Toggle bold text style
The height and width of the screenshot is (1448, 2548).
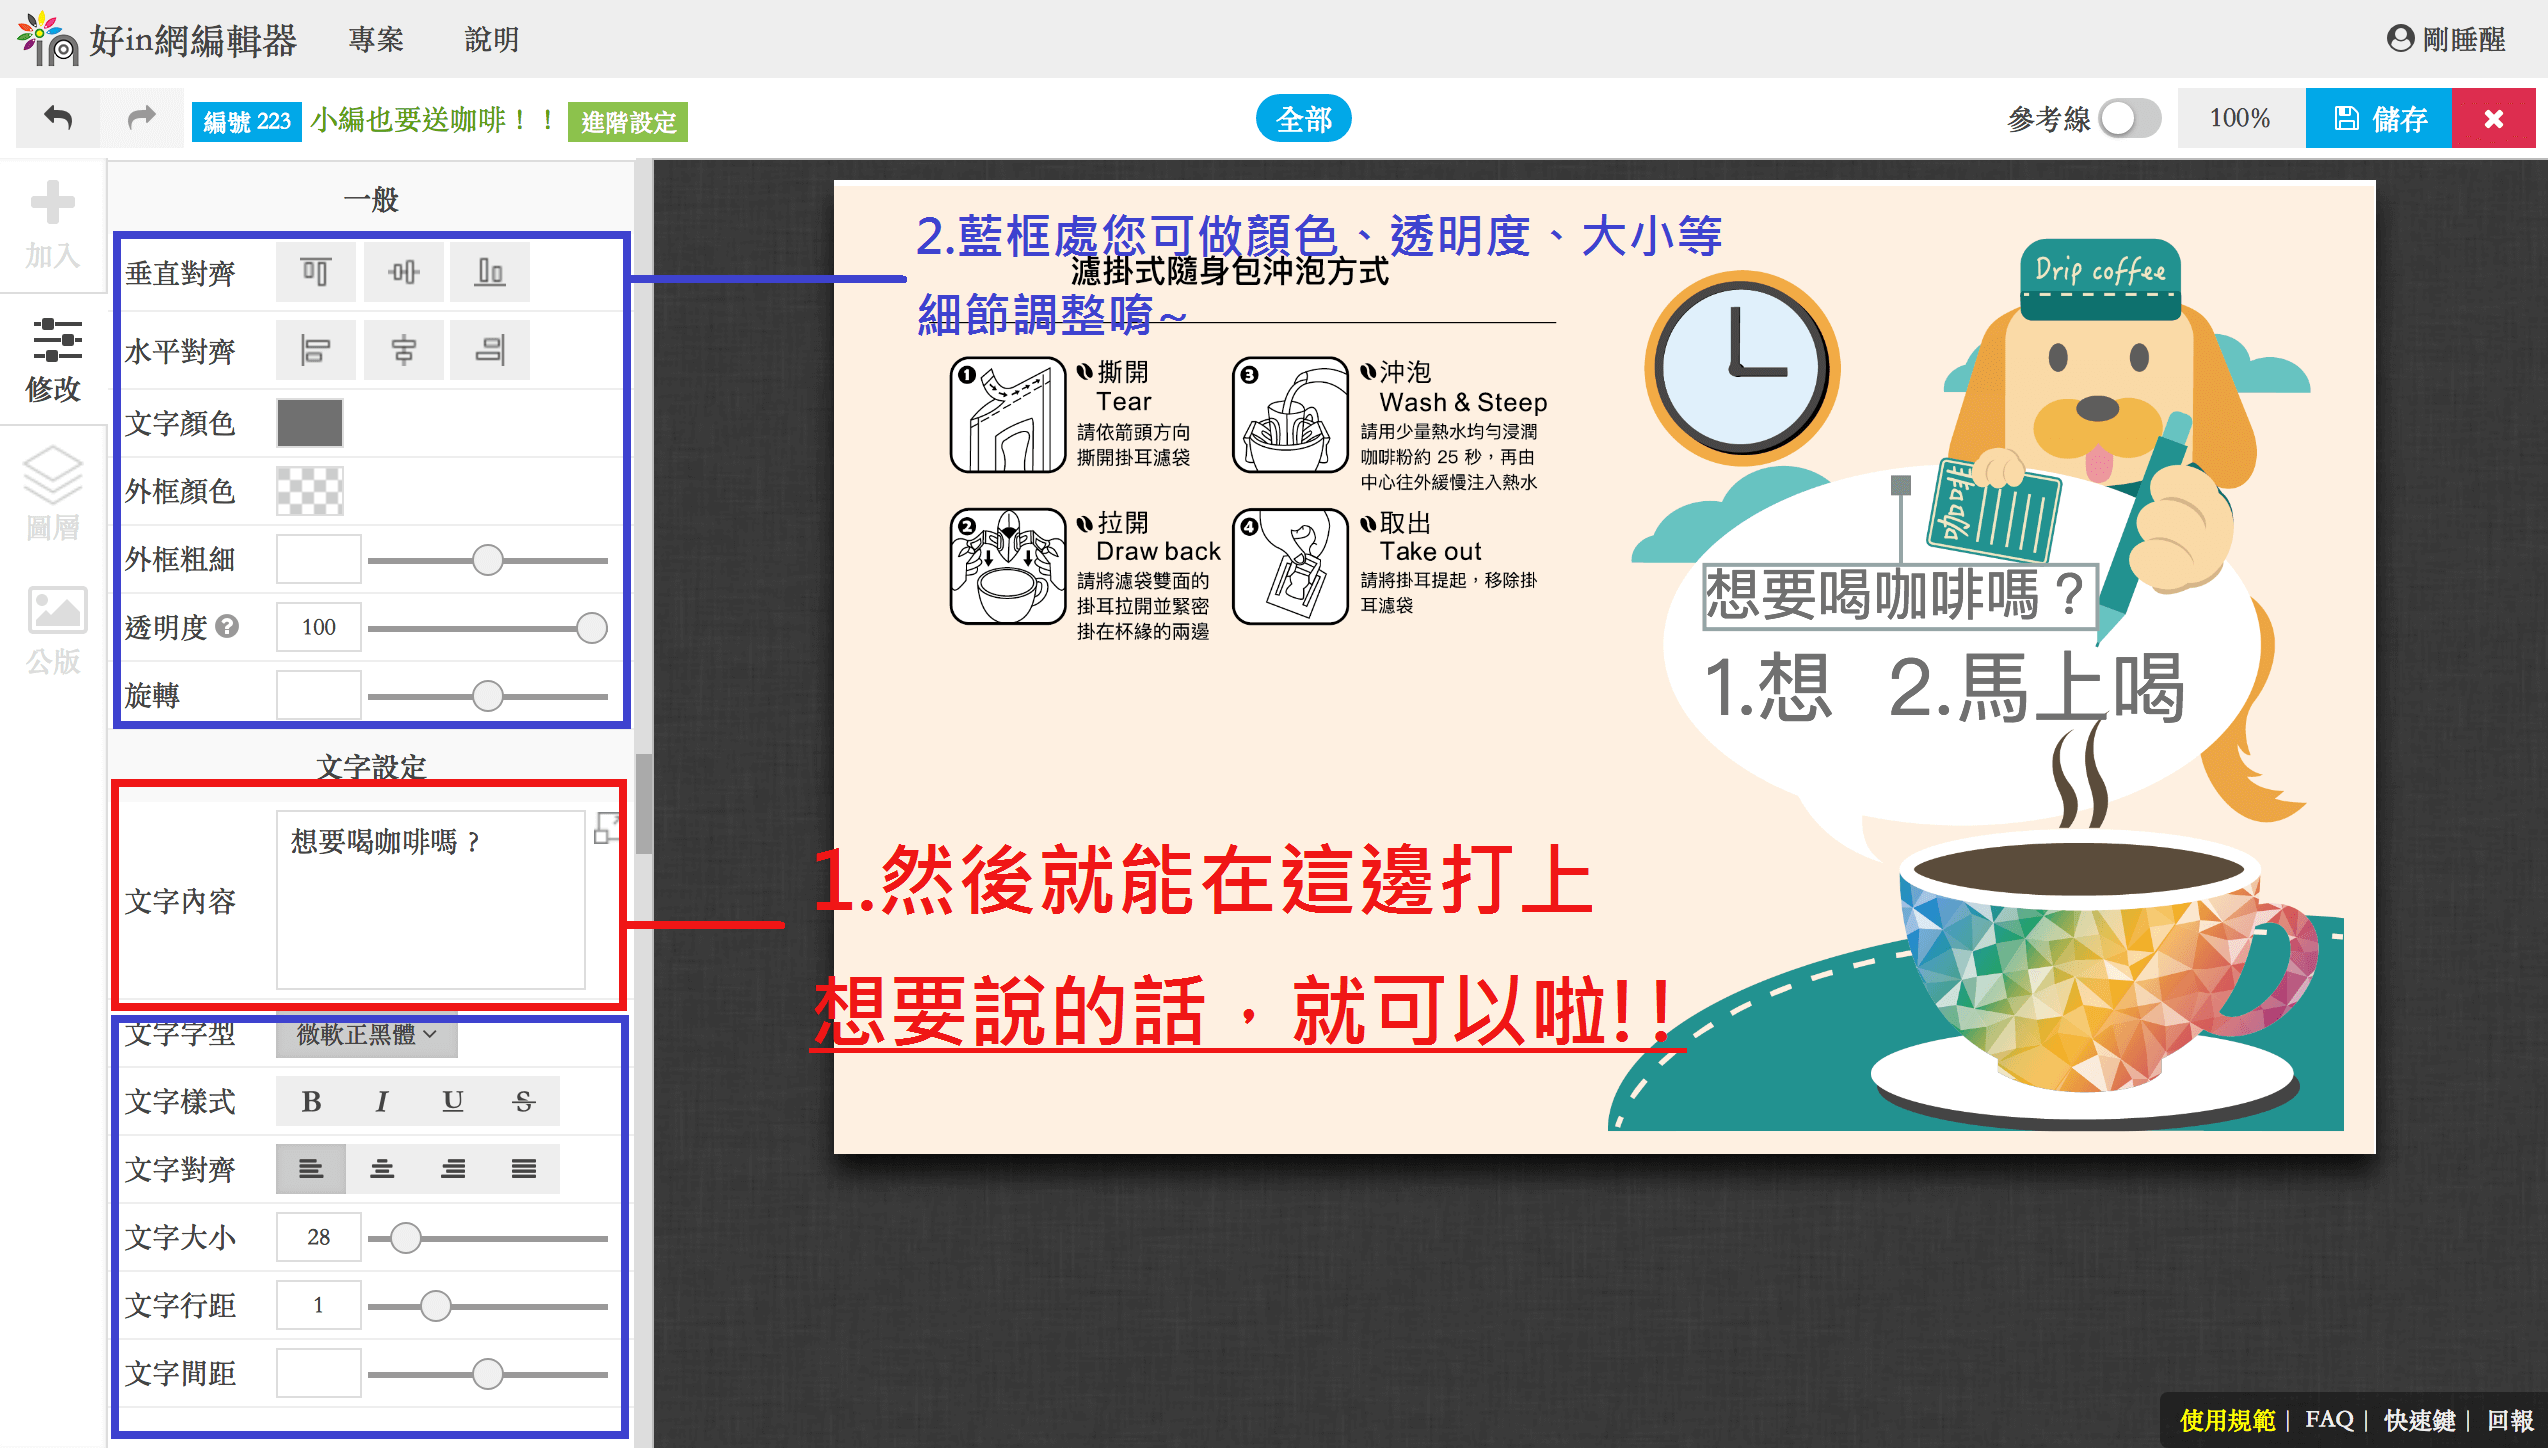coord(311,1101)
